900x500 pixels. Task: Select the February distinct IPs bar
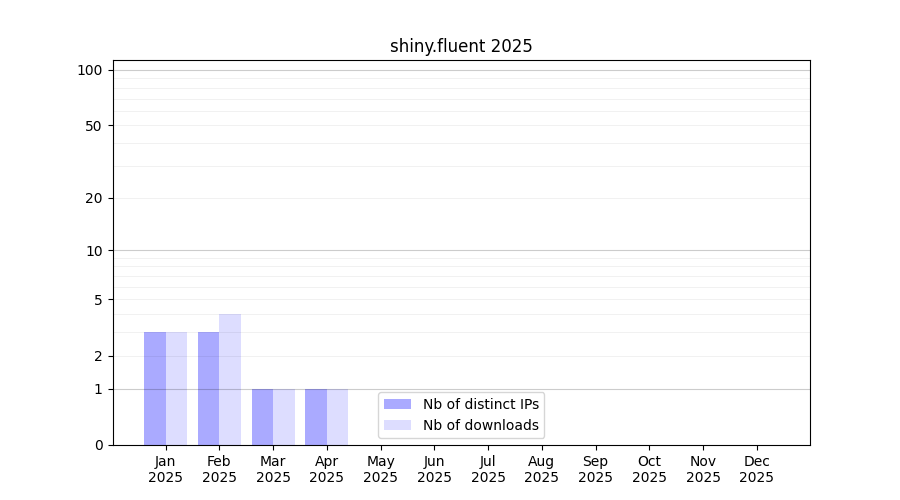coord(208,388)
